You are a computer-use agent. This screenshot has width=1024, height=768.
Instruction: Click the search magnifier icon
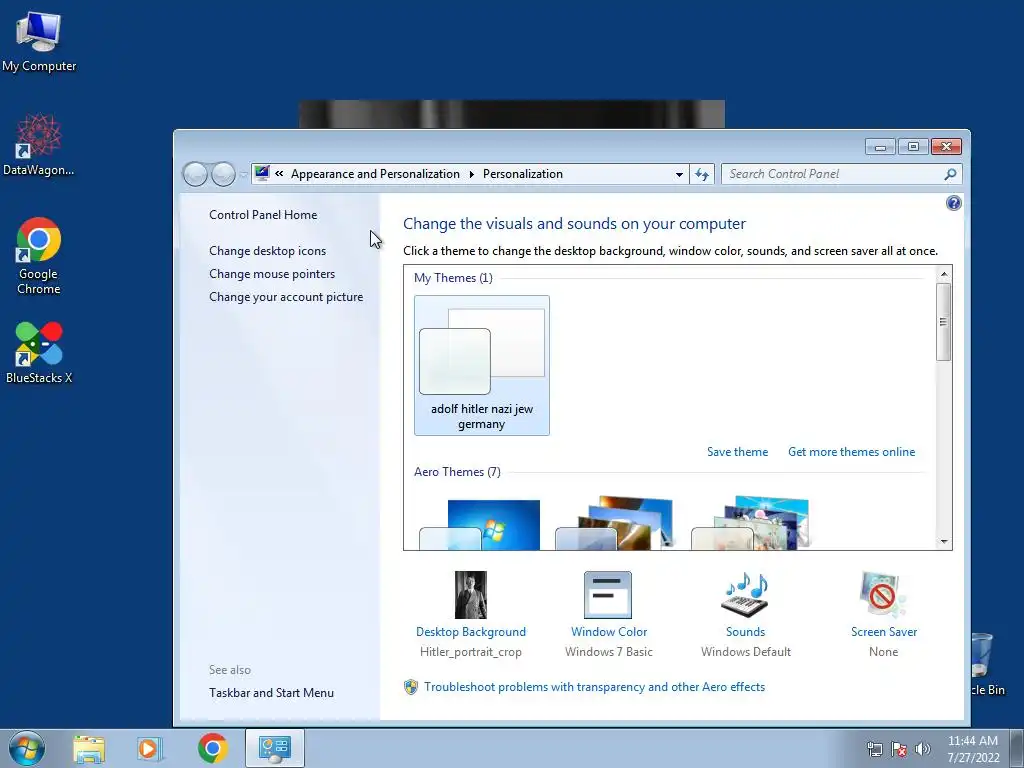[x=950, y=174]
